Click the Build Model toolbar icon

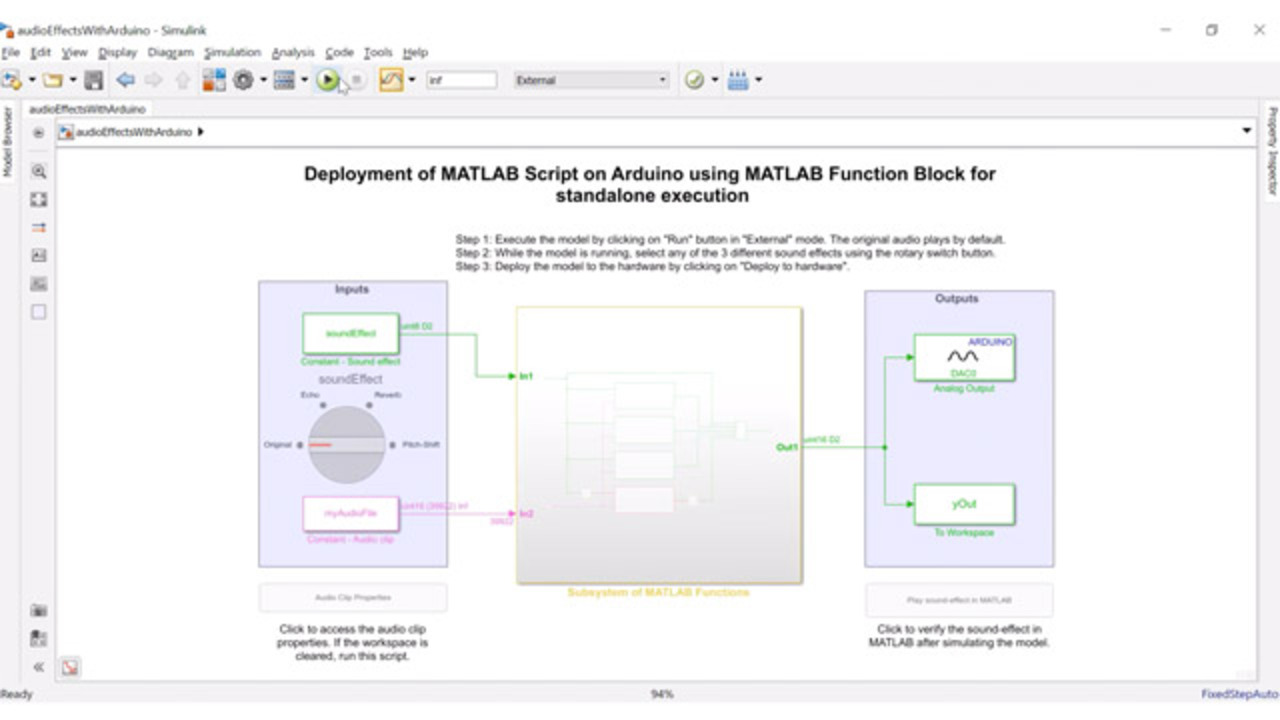(x=738, y=80)
